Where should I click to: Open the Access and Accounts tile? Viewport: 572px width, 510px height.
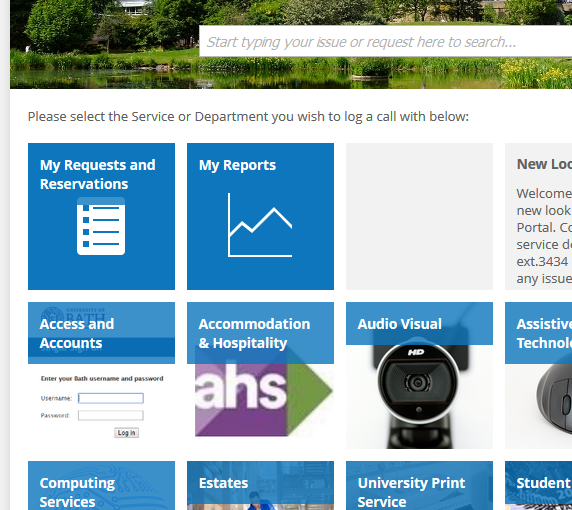coord(101,375)
